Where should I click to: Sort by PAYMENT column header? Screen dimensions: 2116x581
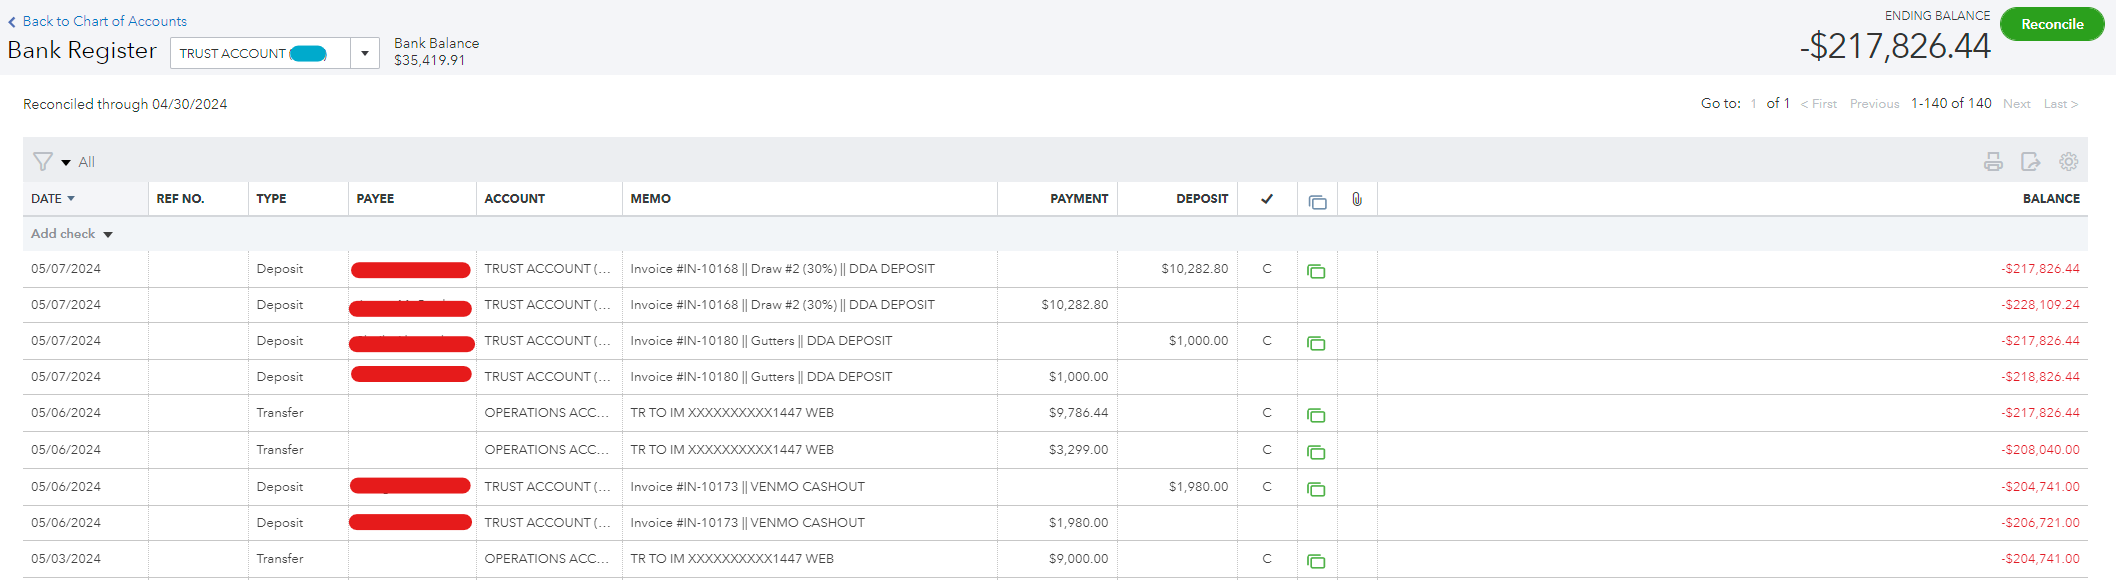(1079, 199)
